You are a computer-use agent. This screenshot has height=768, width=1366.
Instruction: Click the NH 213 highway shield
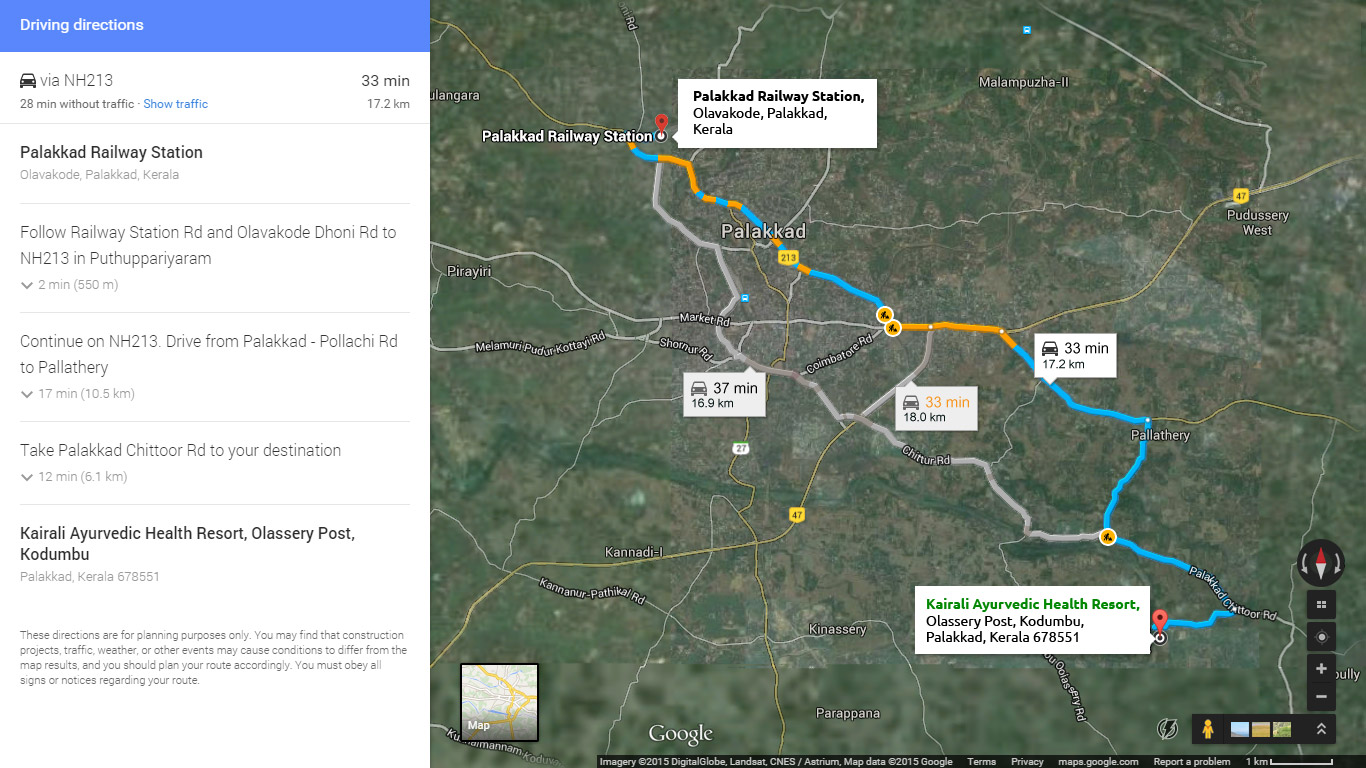(789, 258)
